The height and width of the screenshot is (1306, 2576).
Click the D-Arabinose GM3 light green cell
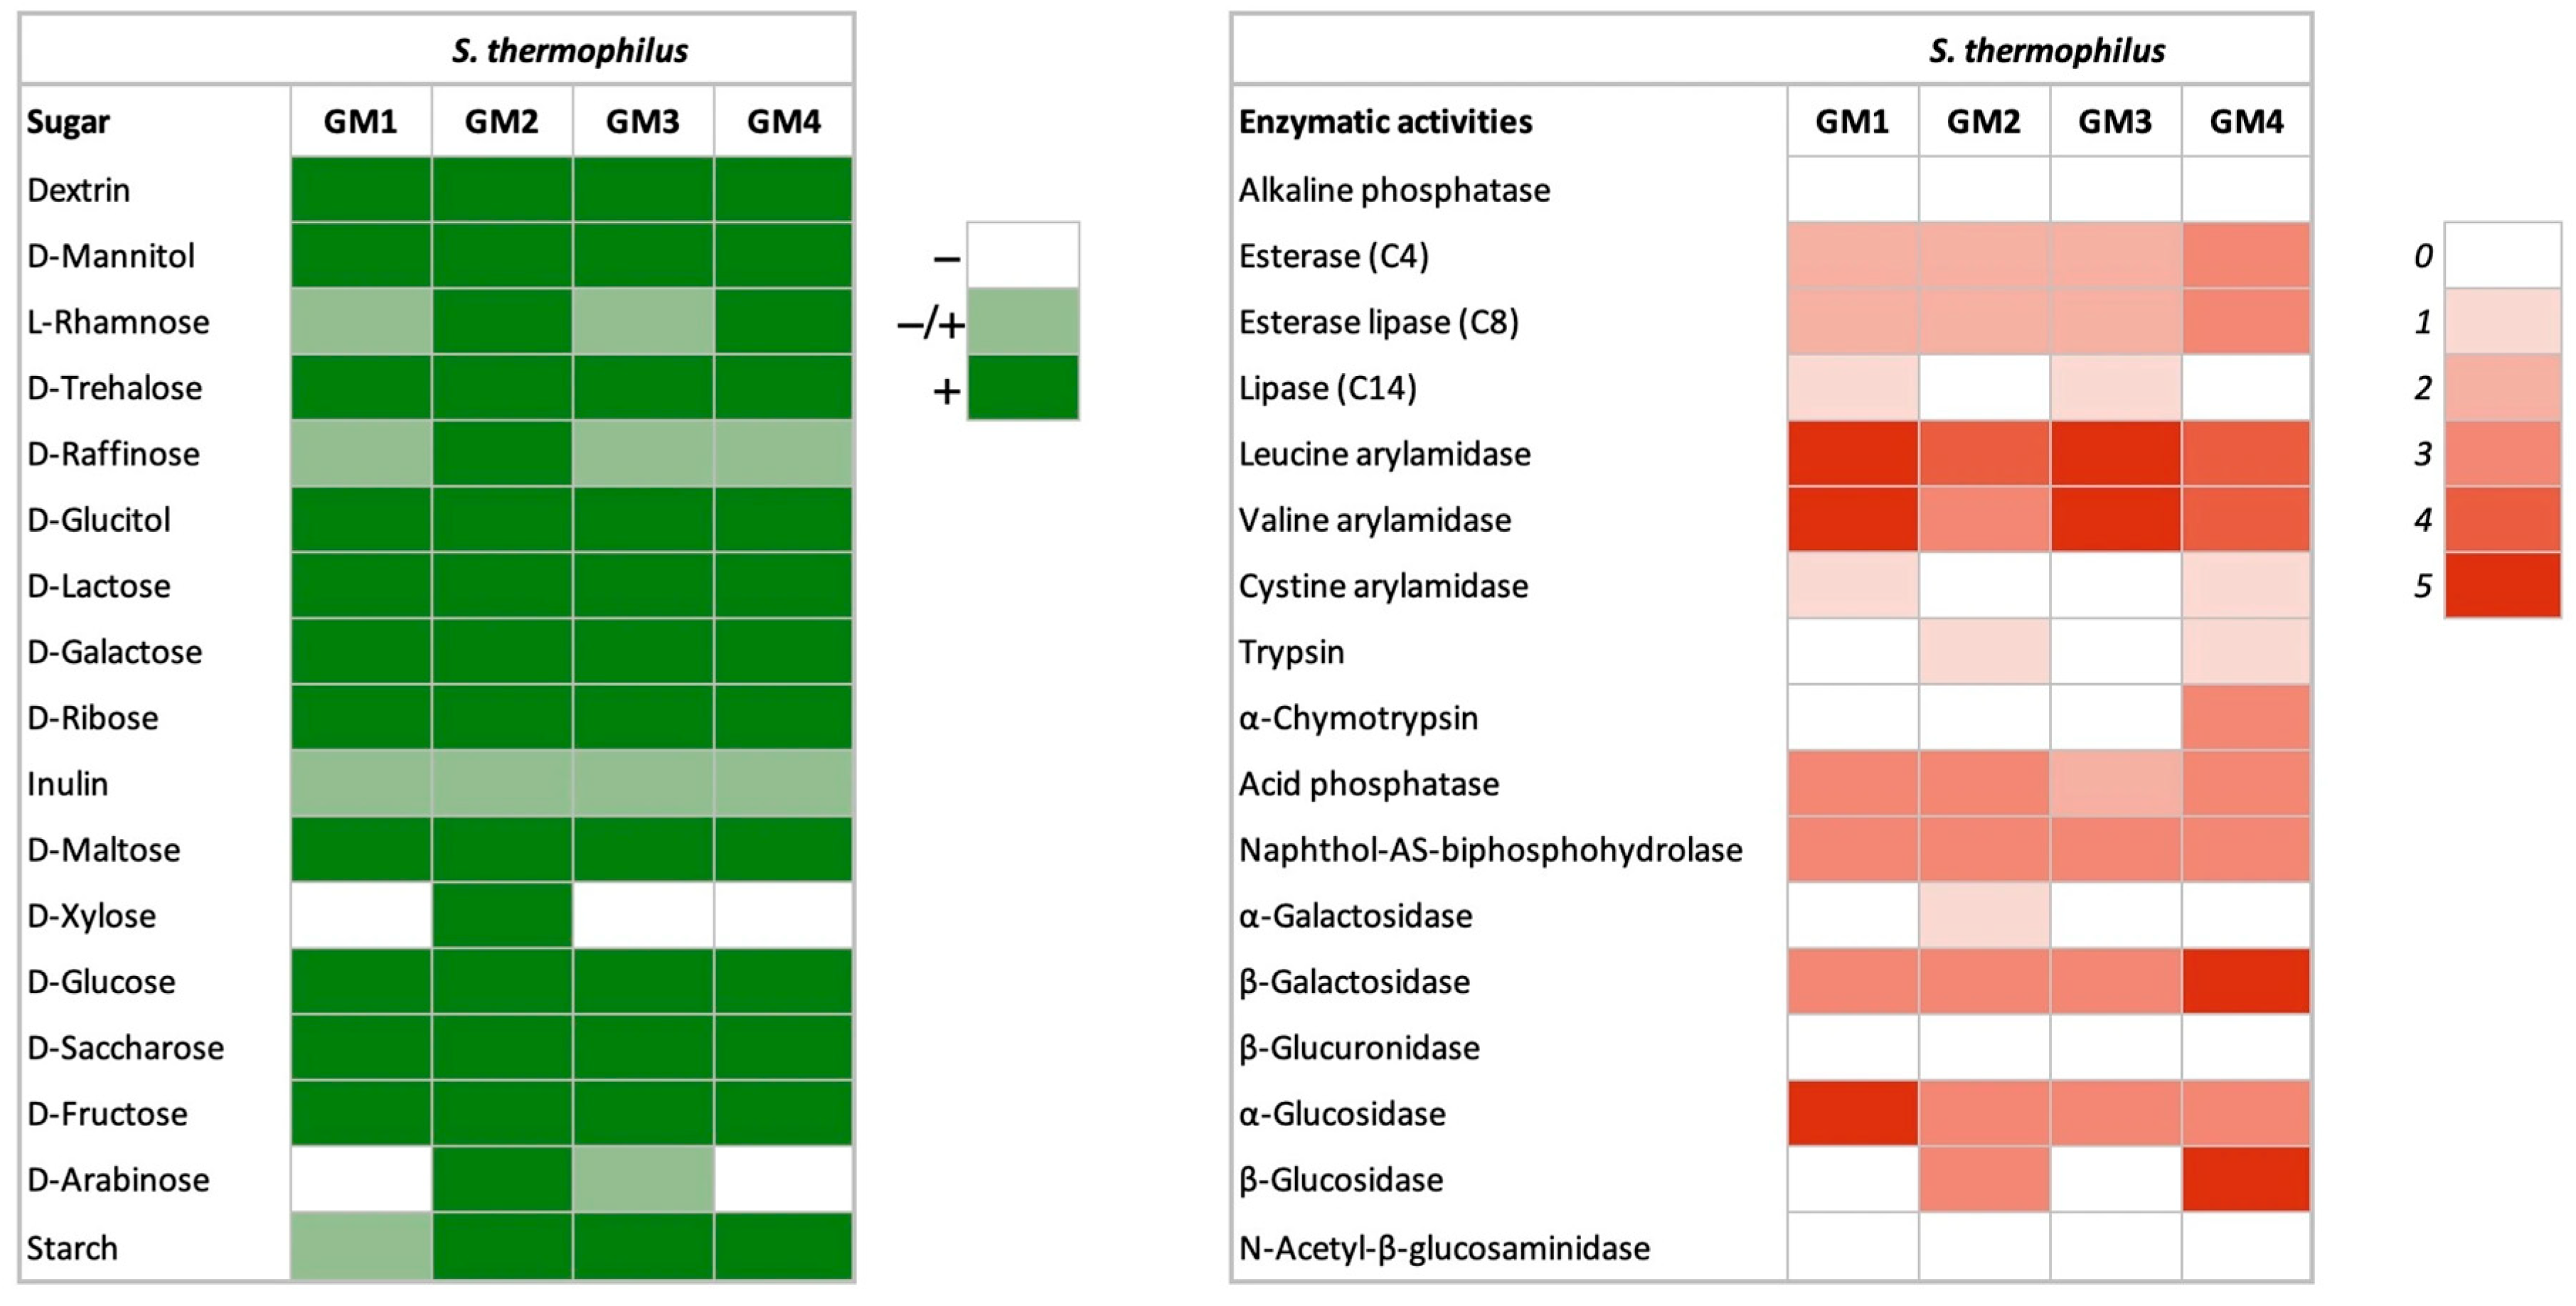coord(643,1179)
